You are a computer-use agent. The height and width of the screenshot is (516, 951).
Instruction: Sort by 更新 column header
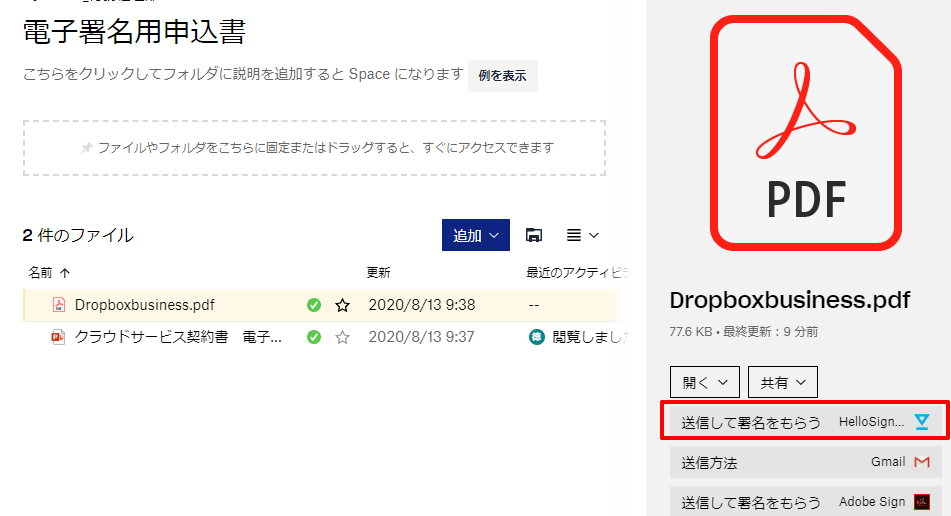pos(378,273)
